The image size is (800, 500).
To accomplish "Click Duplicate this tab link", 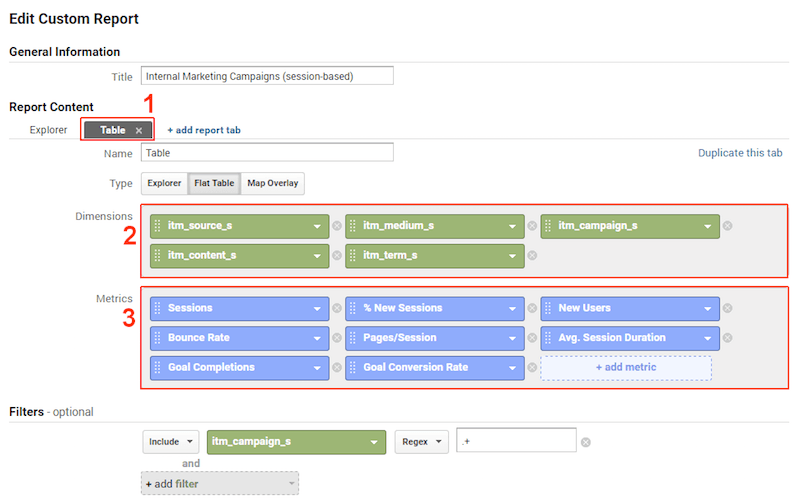I will [x=740, y=153].
